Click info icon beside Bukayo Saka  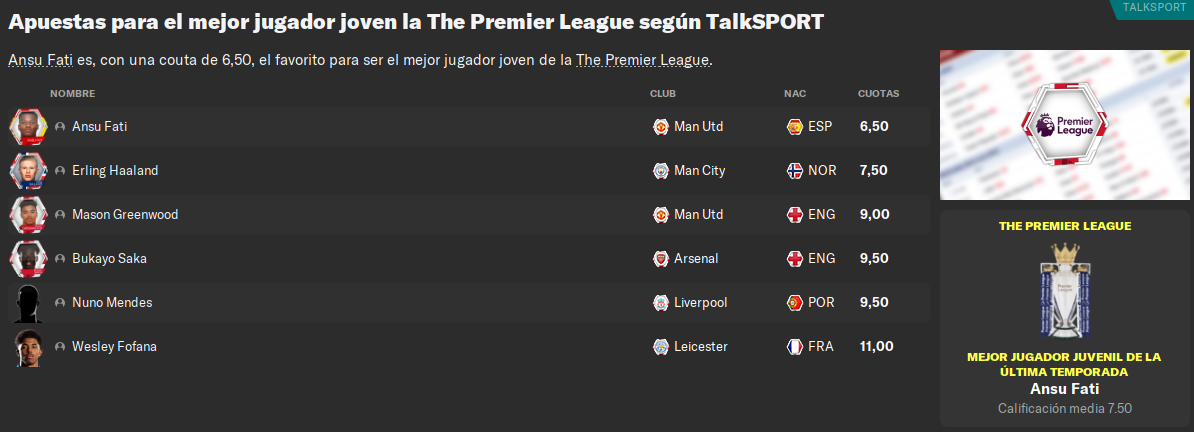(x=60, y=259)
